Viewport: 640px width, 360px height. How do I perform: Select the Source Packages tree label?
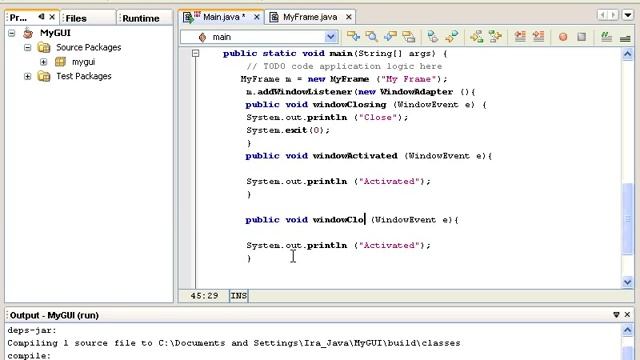[89, 47]
